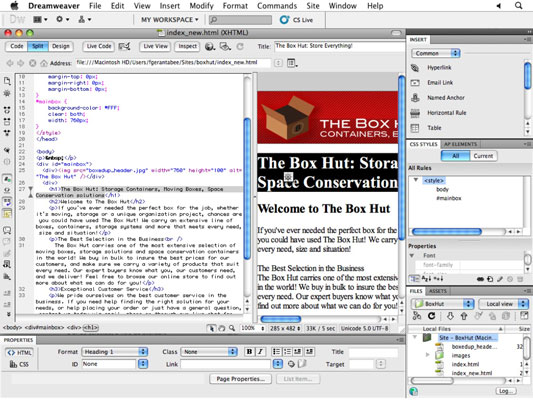
Task: Switch to Design view
Action: click(x=61, y=46)
